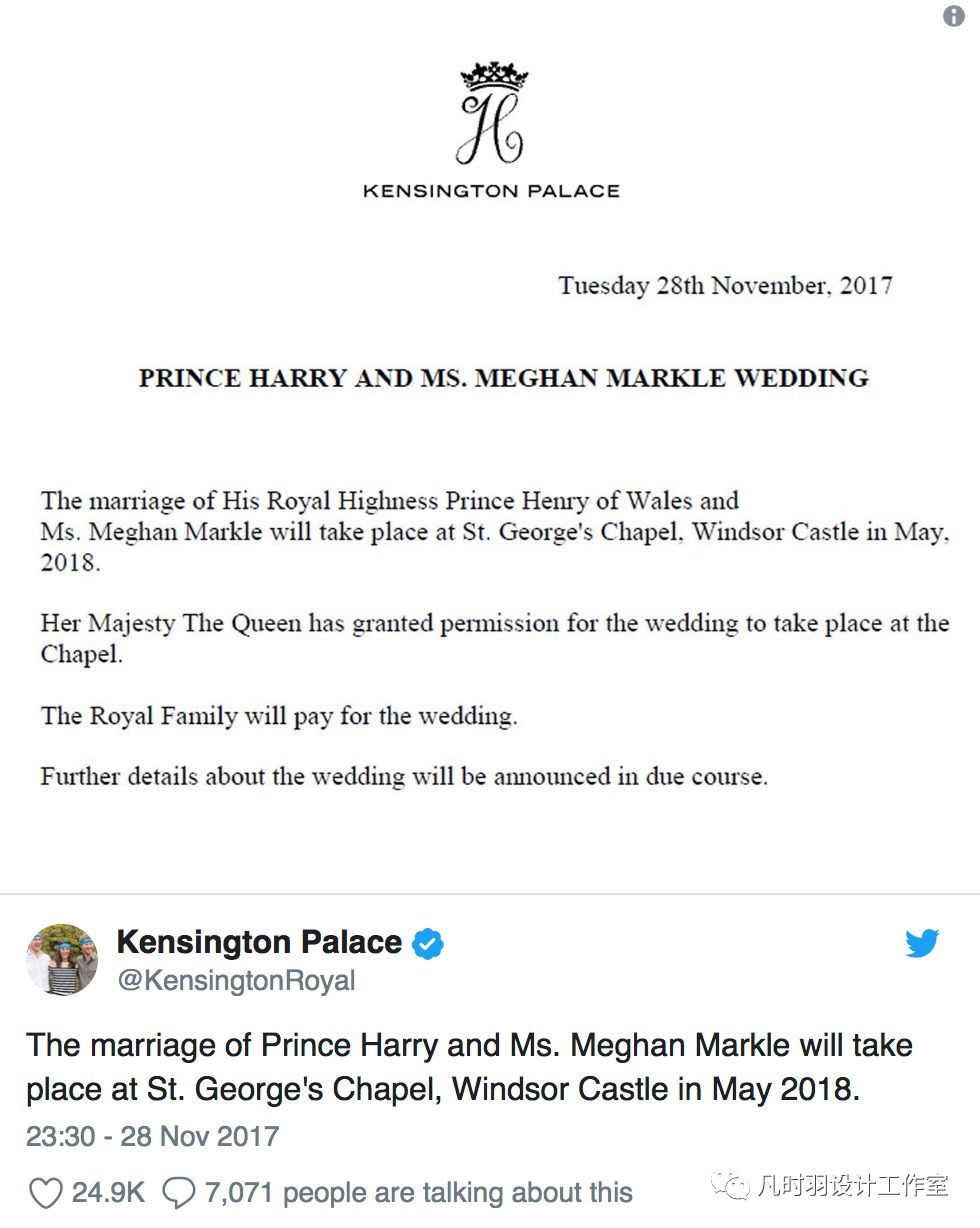Click the crowned H monogram logo

(491, 114)
